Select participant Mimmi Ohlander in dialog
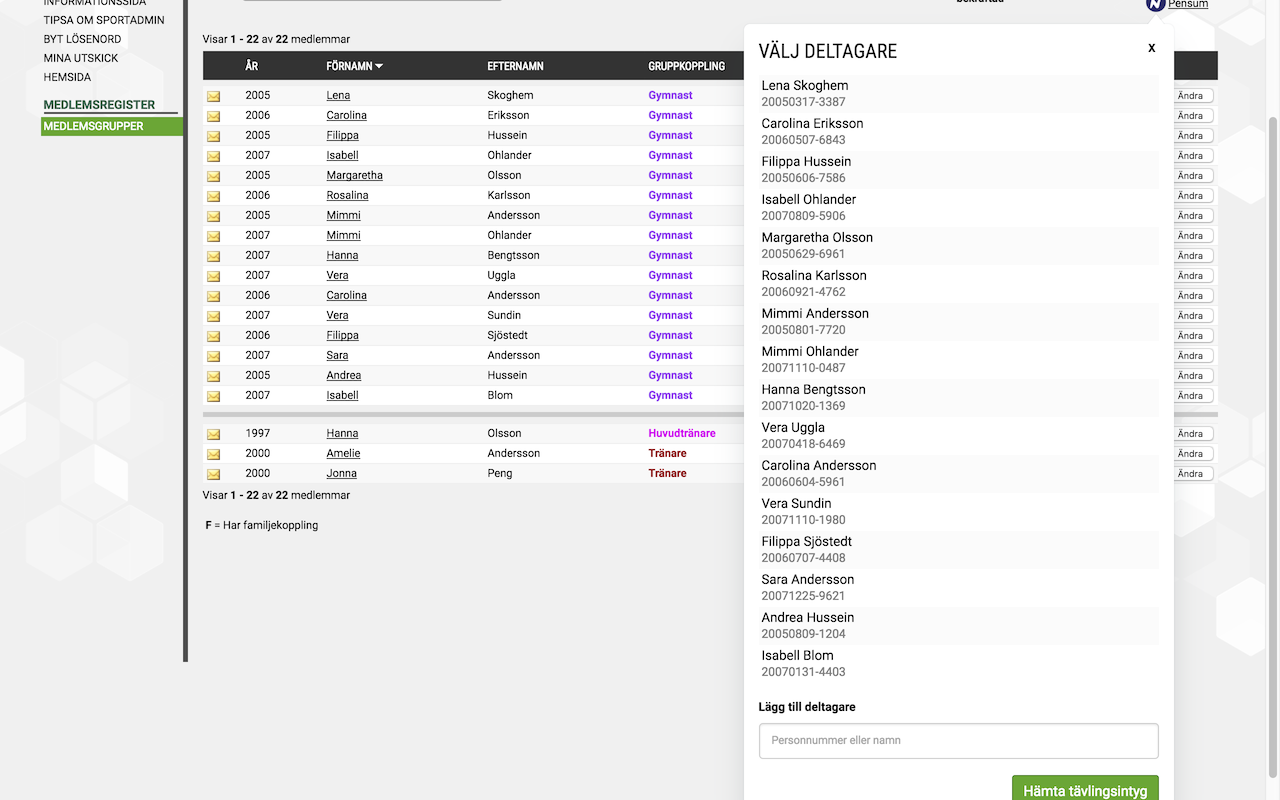This screenshot has height=800, width=1280. click(958, 359)
